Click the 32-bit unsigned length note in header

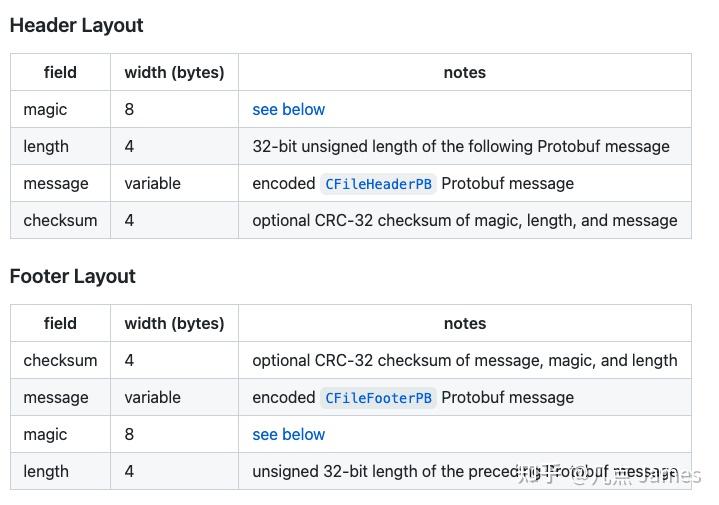461,146
